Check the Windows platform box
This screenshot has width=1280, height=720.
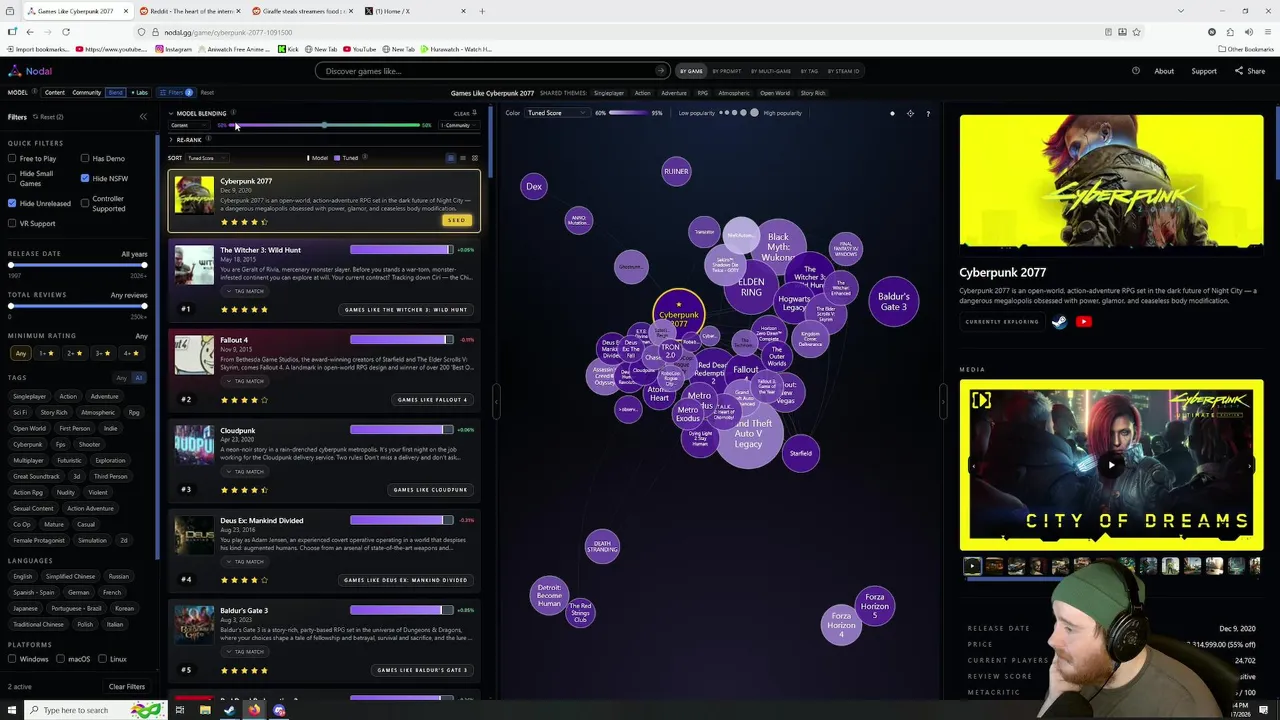coord(12,659)
